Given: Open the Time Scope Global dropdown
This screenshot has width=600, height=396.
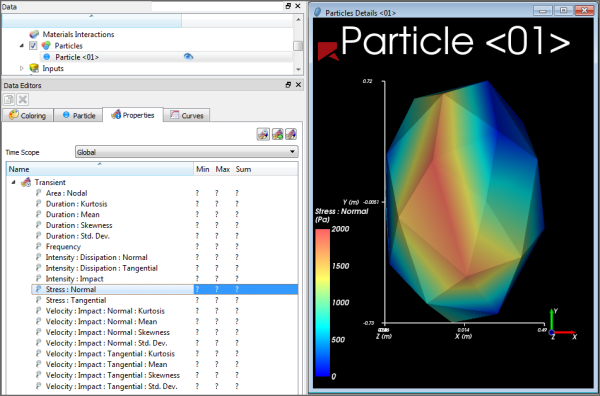Looking at the screenshot, I should [x=187, y=152].
